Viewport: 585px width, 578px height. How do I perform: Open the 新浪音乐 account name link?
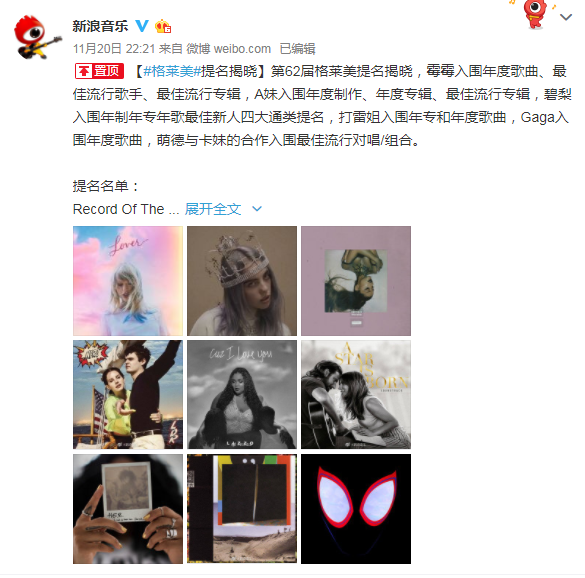coord(100,26)
